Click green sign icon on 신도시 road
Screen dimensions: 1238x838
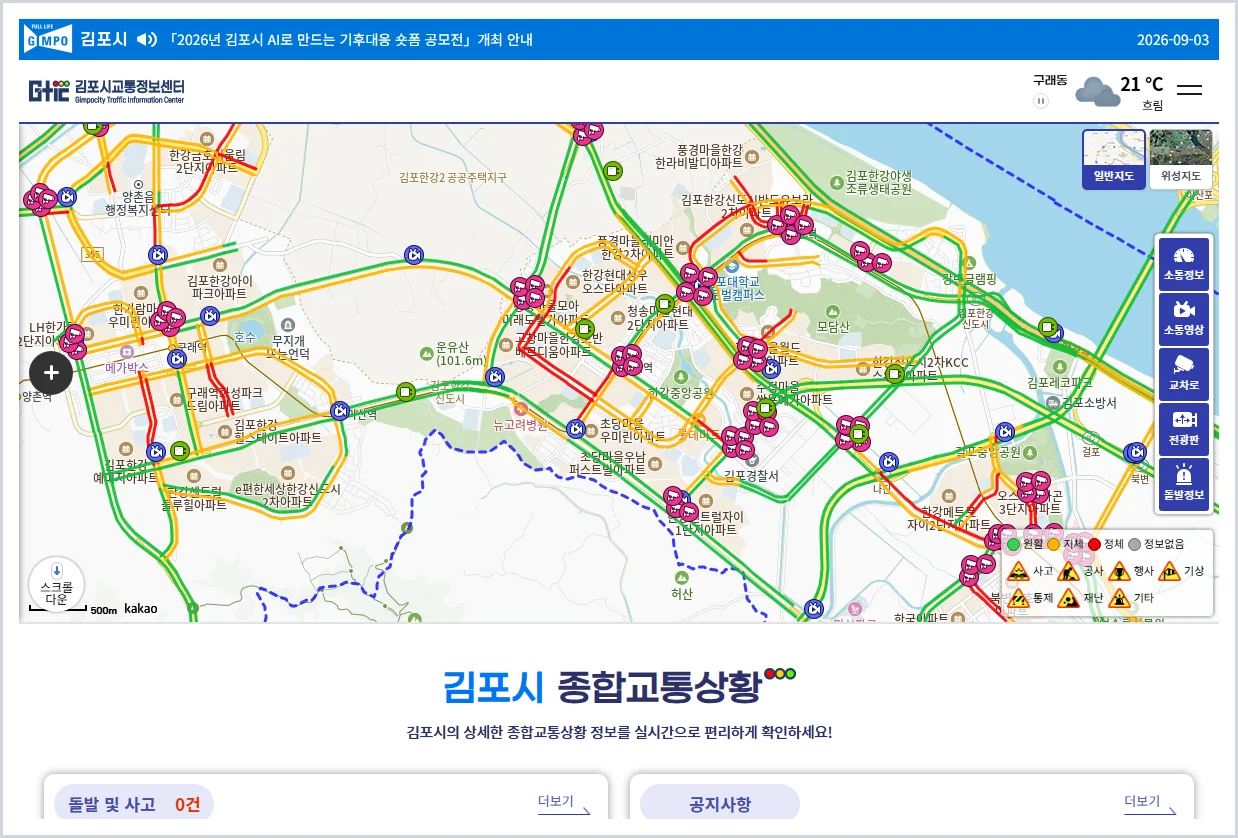(x=405, y=391)
